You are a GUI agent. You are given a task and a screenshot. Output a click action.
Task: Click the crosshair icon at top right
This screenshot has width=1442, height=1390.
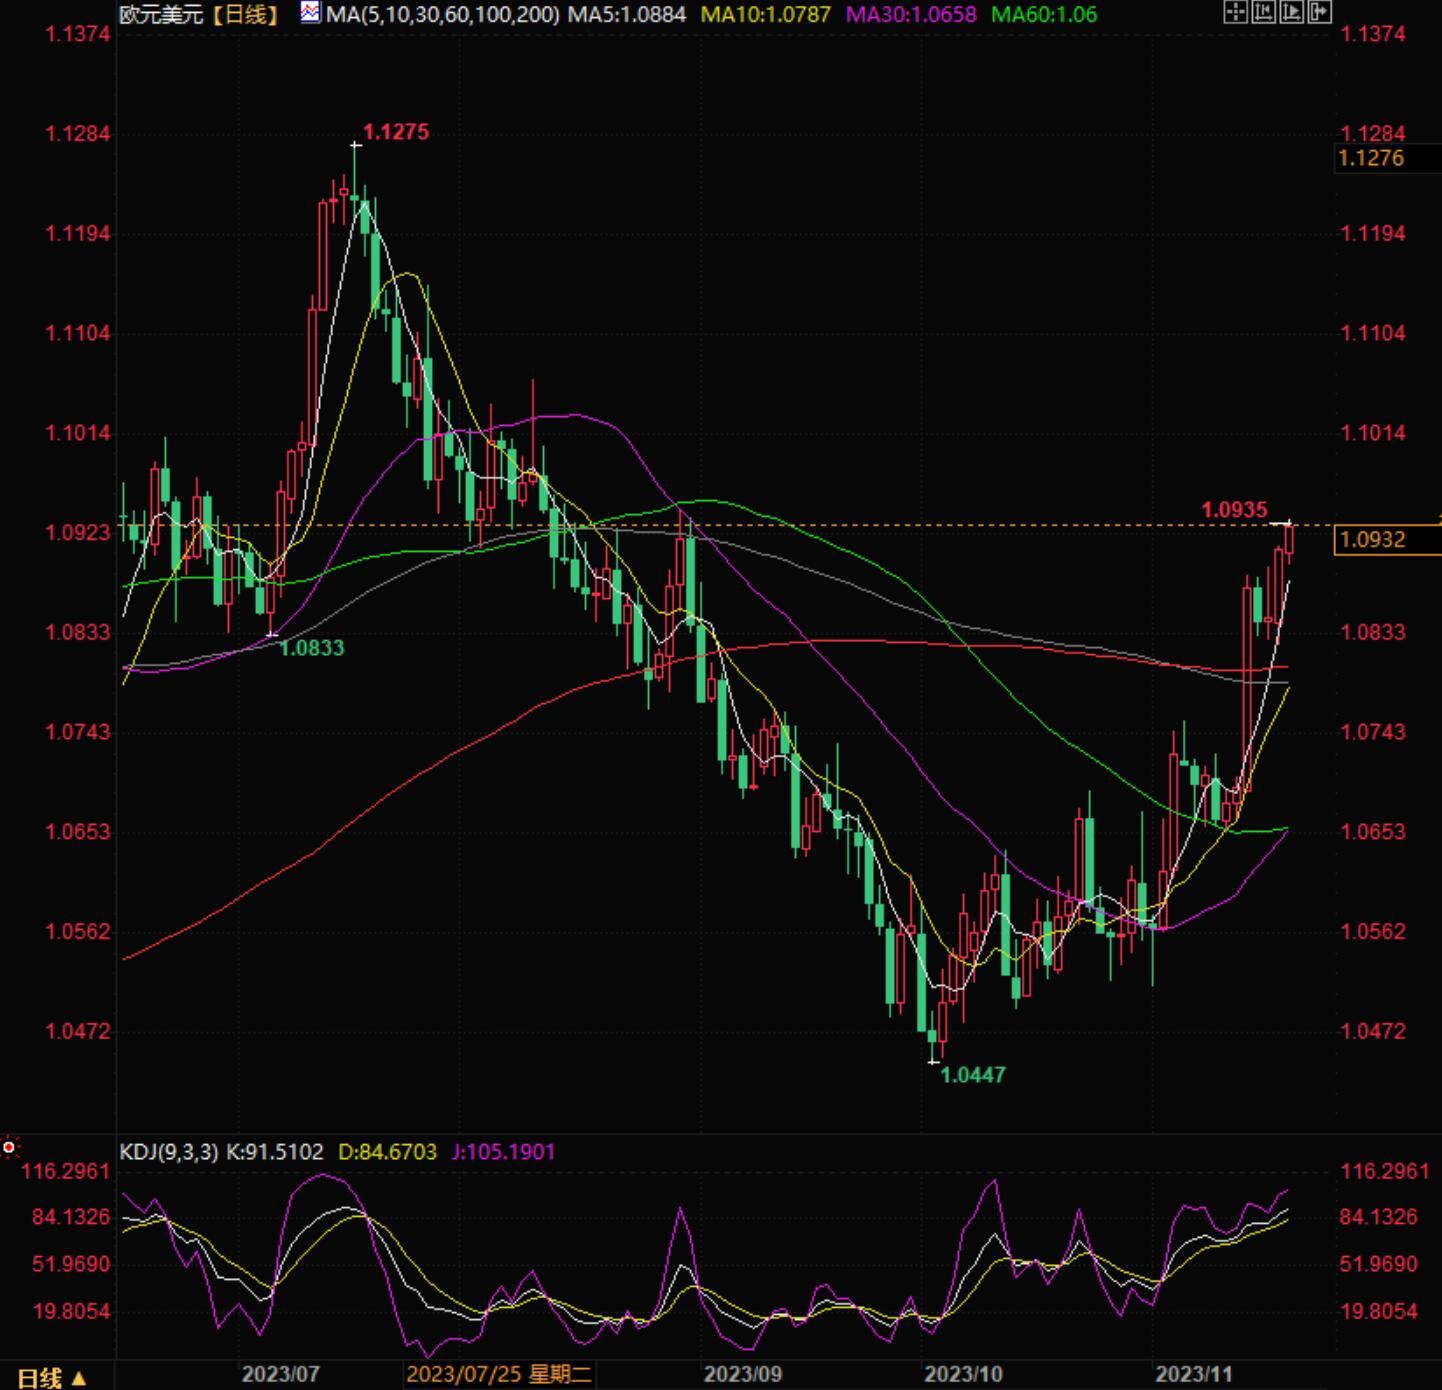pyautogui.click(x=1235, y=12)
